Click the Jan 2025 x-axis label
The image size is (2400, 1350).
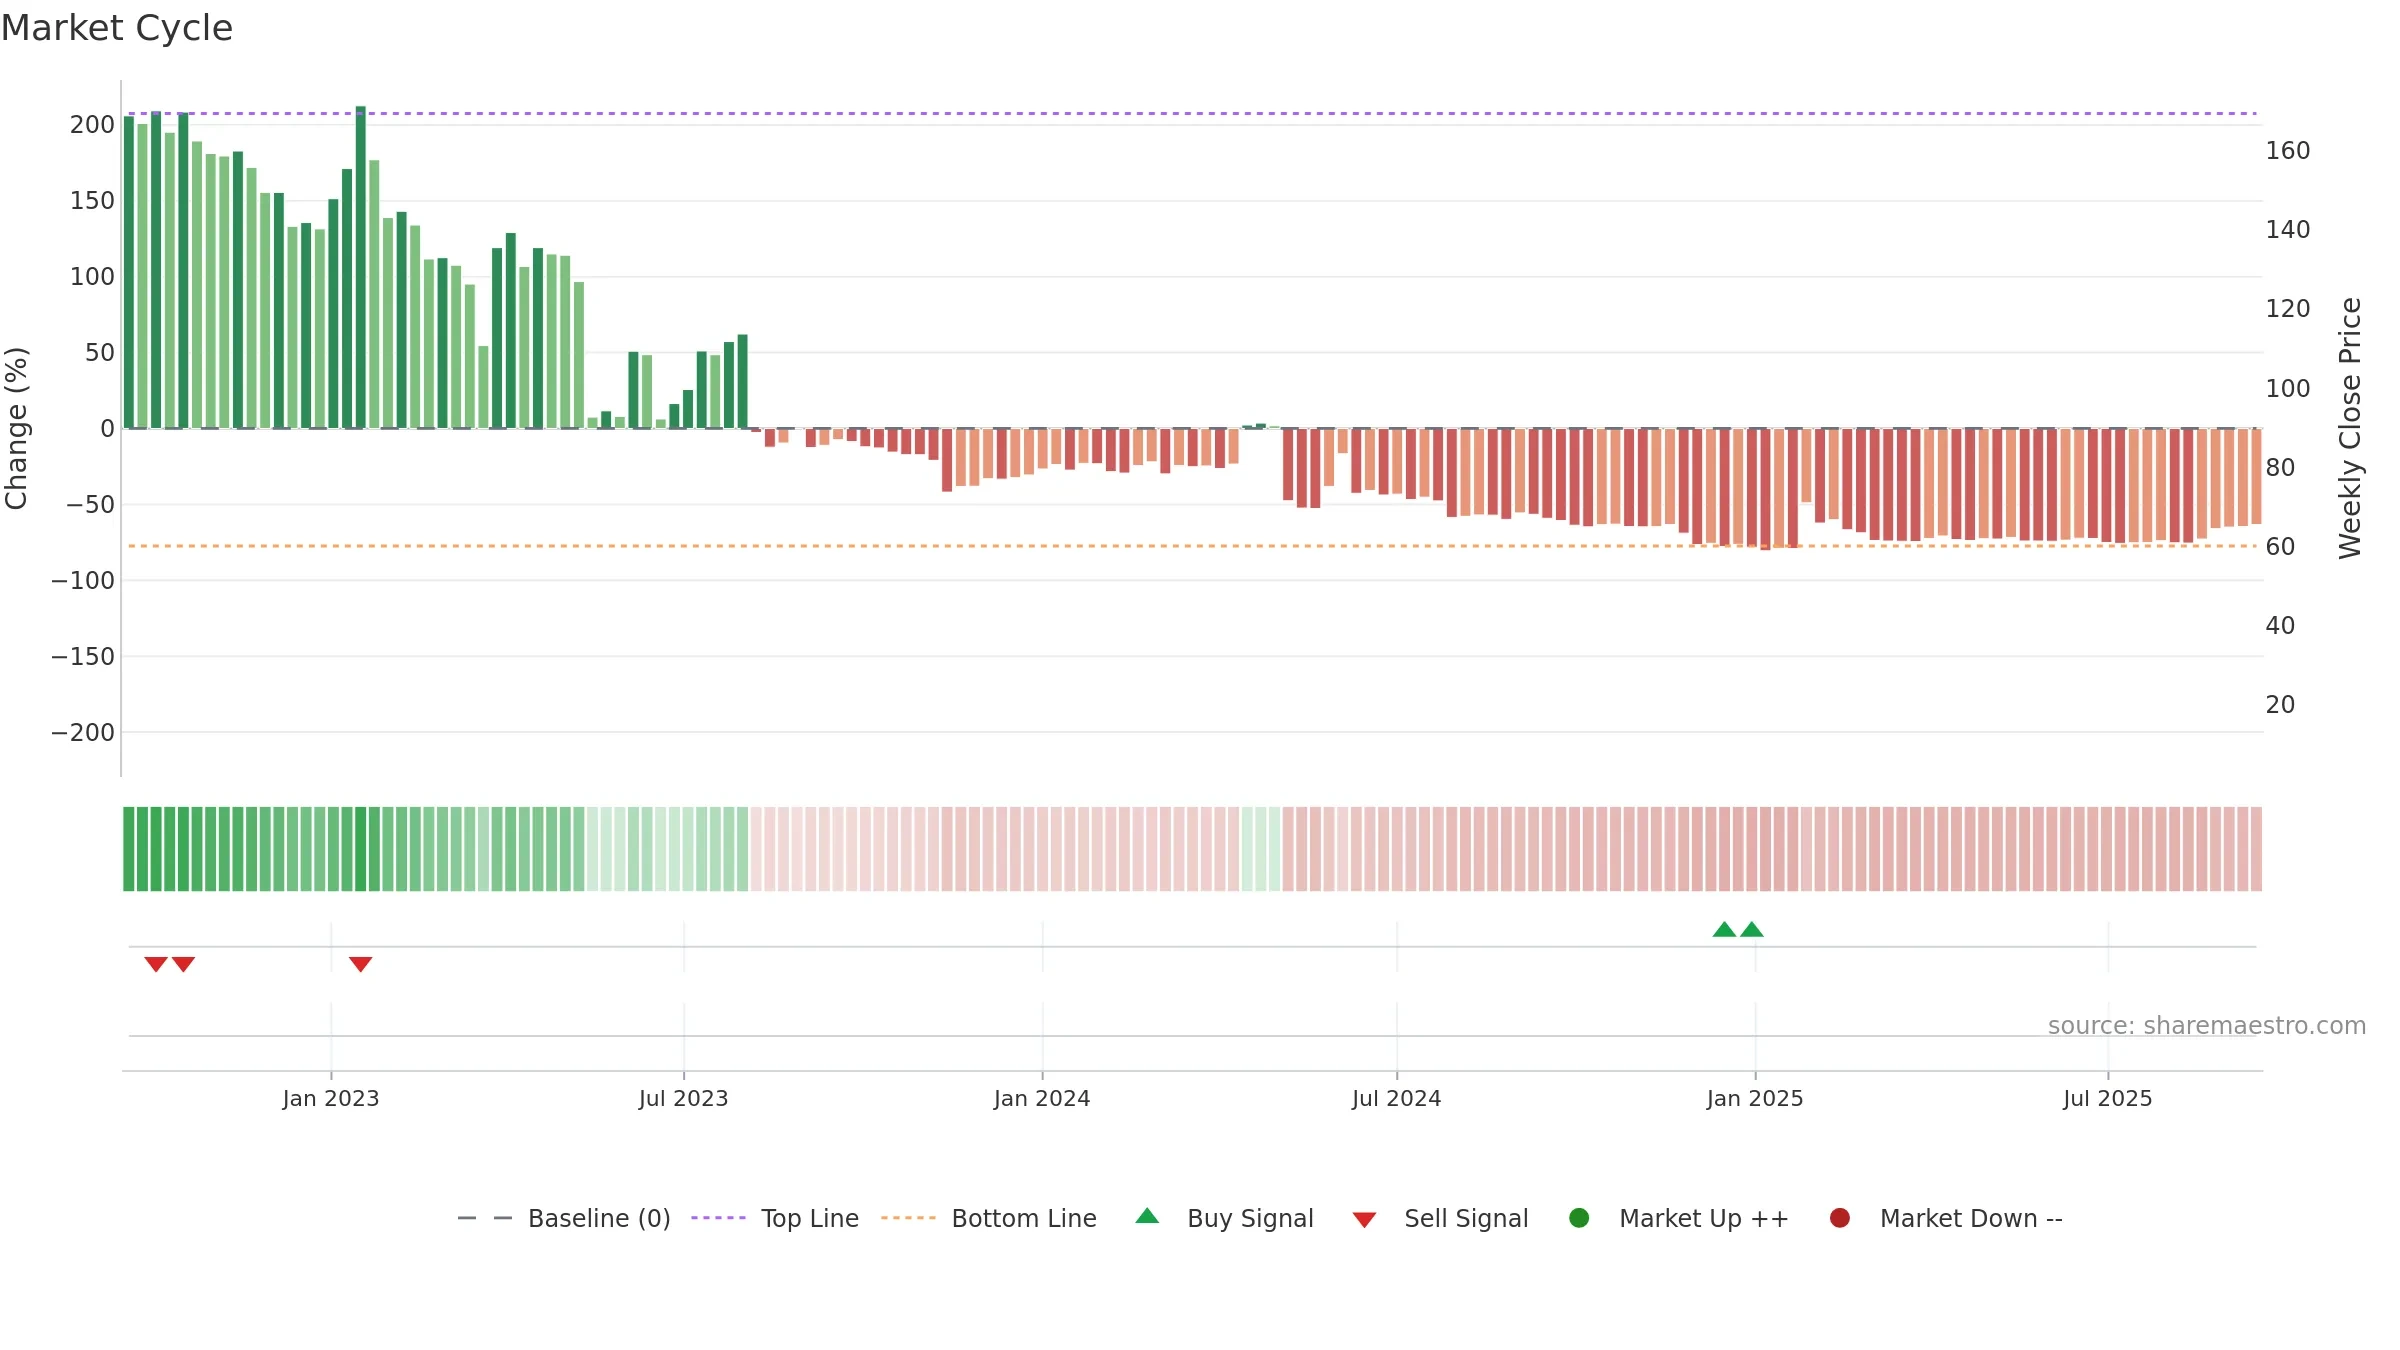click(1755, 1099)
